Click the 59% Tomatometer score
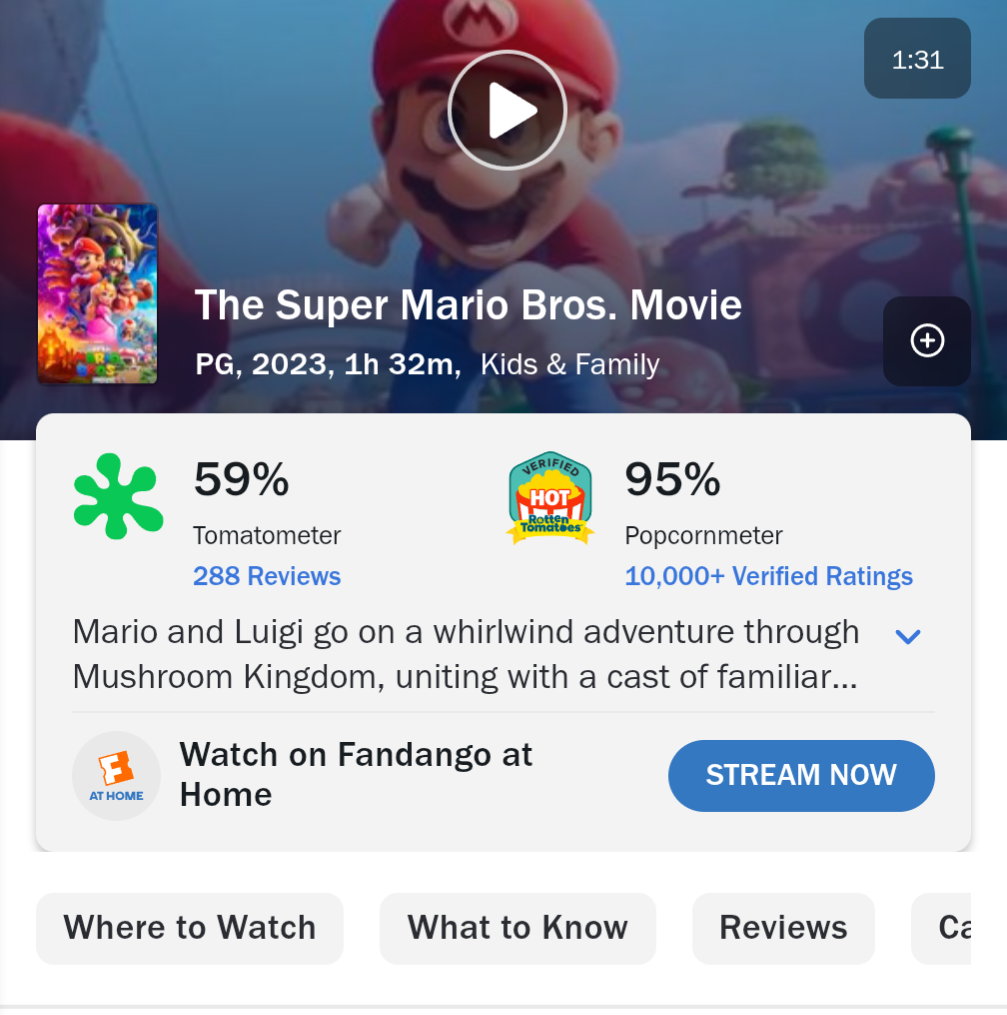The image size is (1007, 1015). coord(241,480)
